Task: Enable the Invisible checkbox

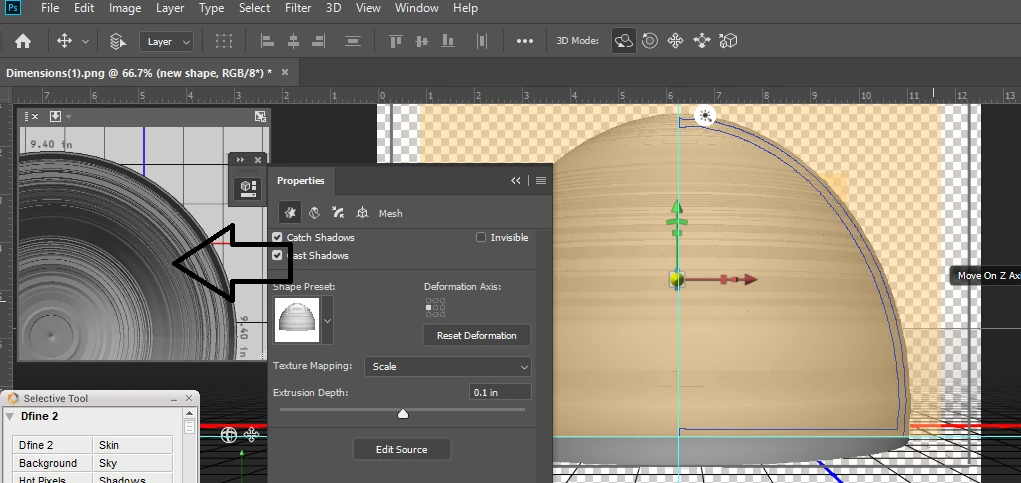Action: [x=481, y=238]
